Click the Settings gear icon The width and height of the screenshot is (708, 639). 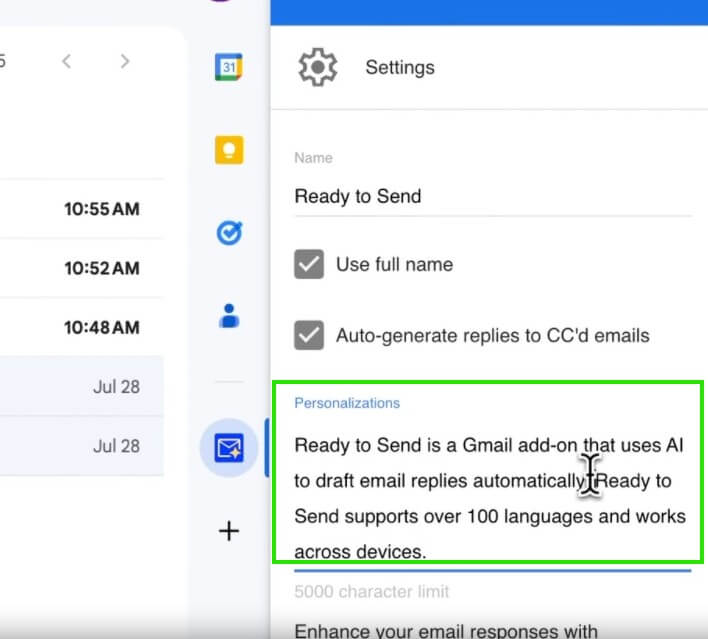(317, 67)
